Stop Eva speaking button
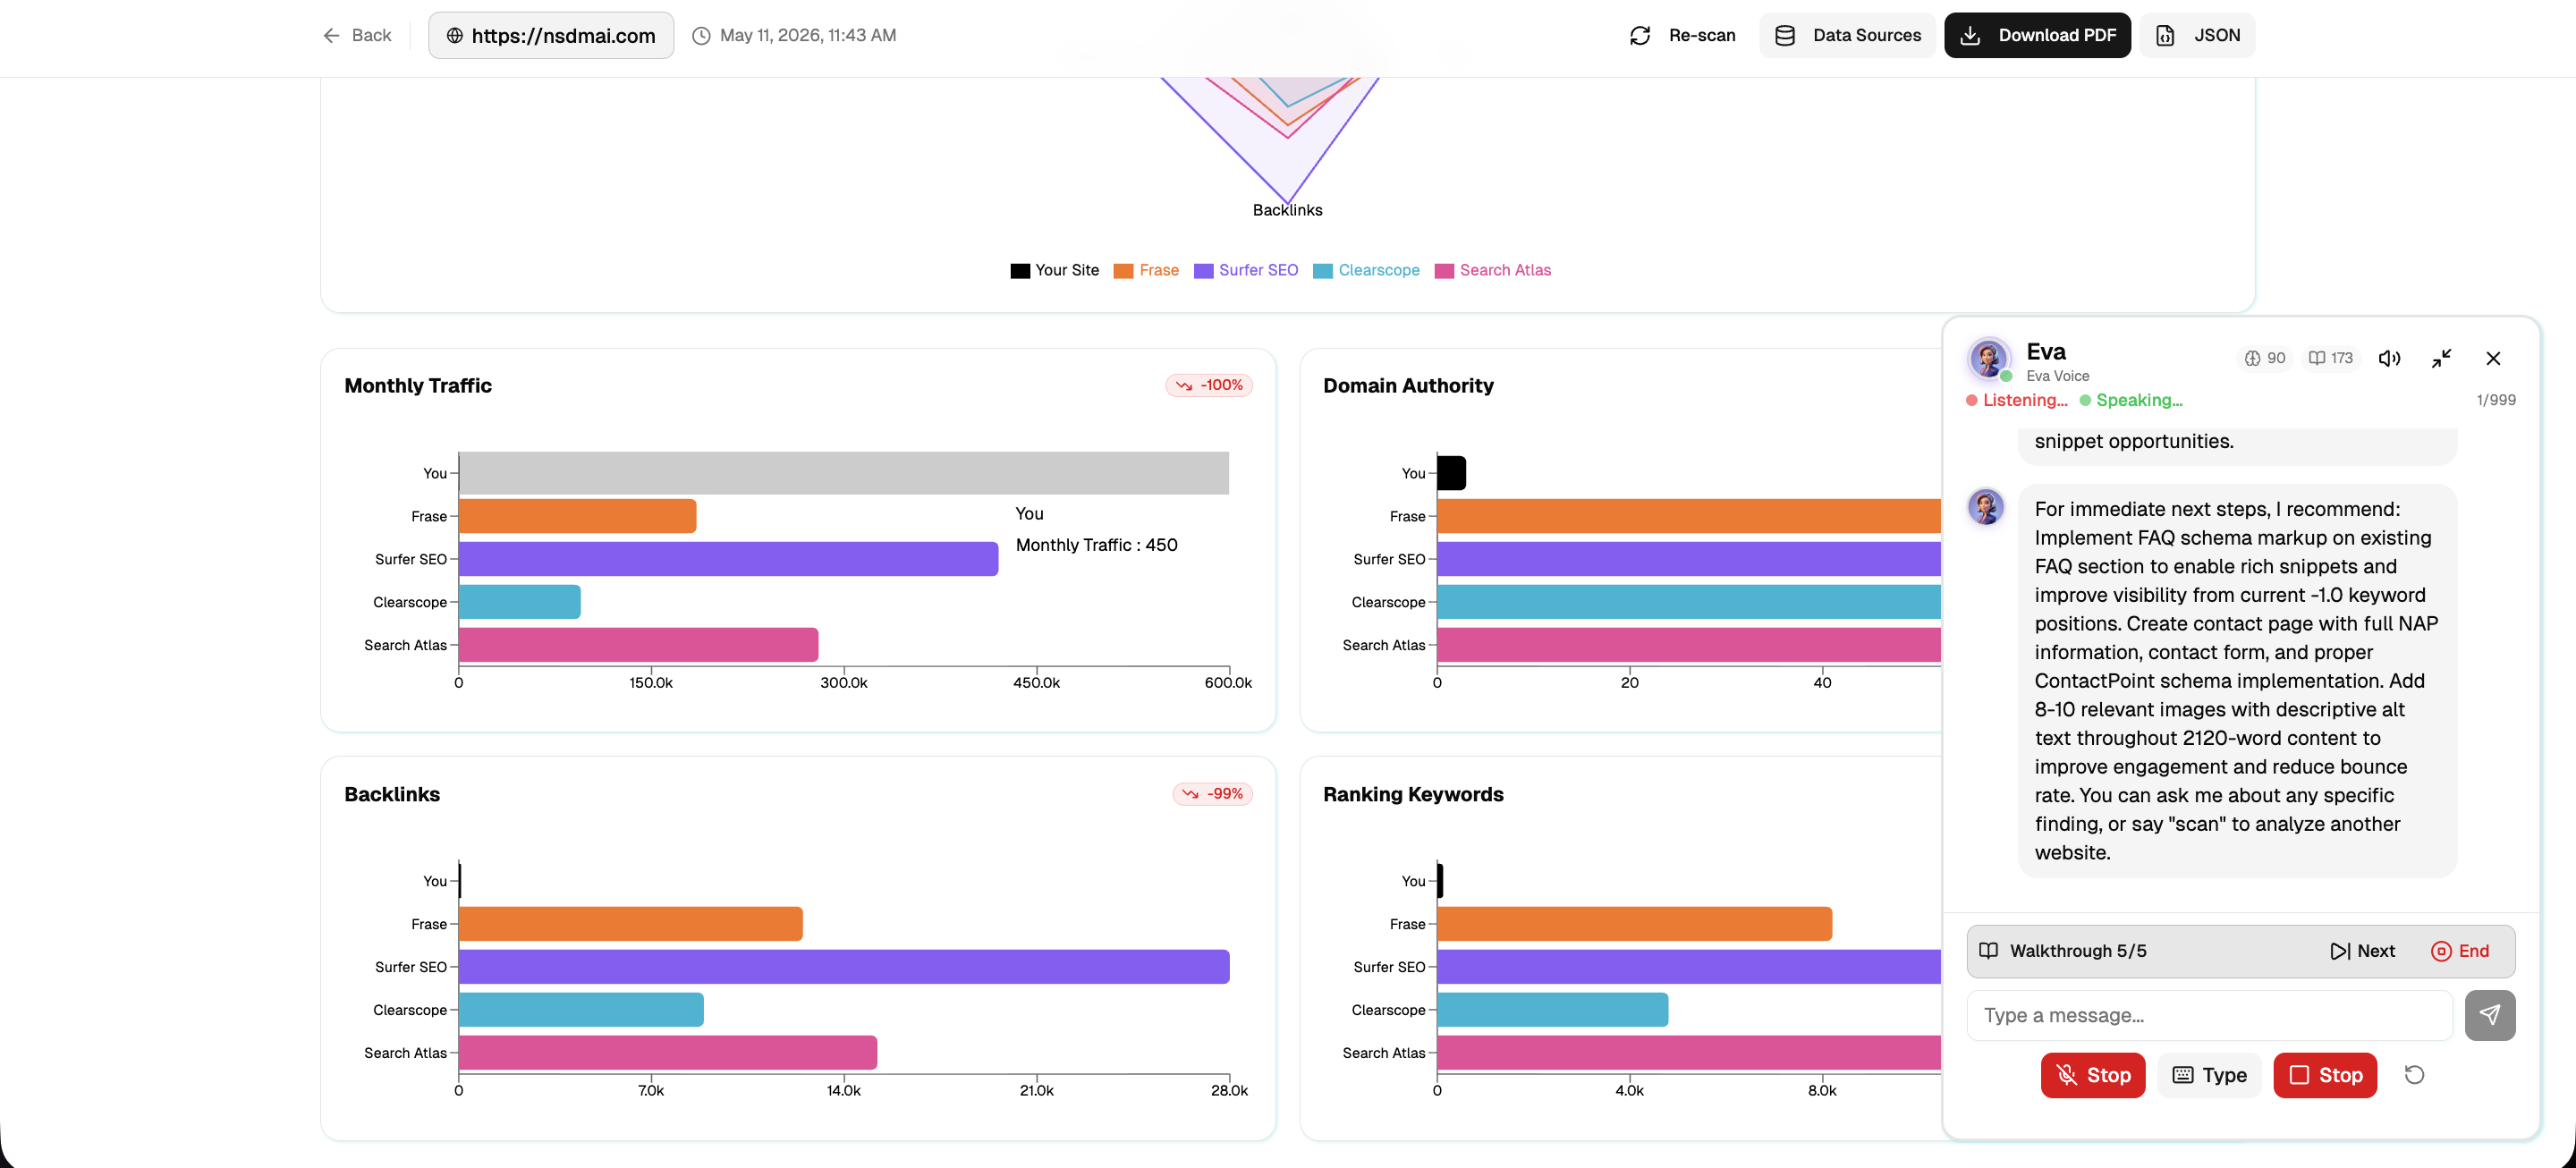Image resolution: width=2576 pixels, height=1168 pixels. pos(2325,1075)
